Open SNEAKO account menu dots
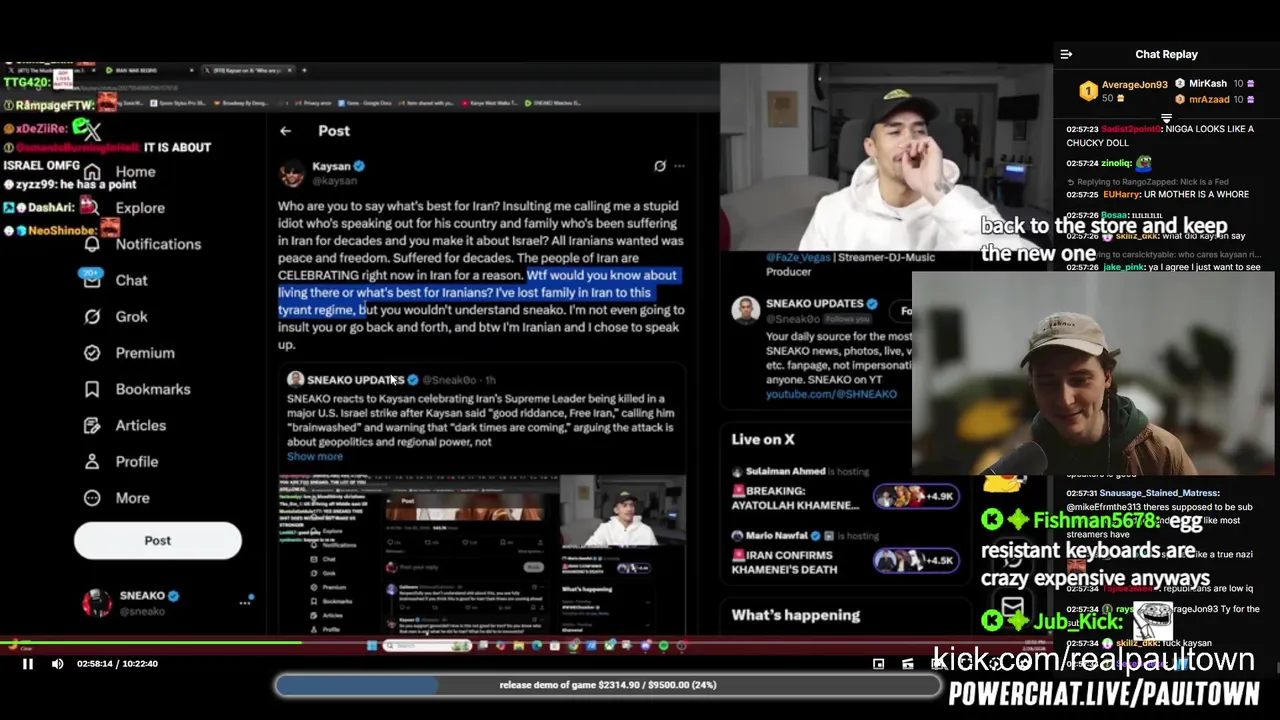The image size is (1280, 720). [245, 603]
